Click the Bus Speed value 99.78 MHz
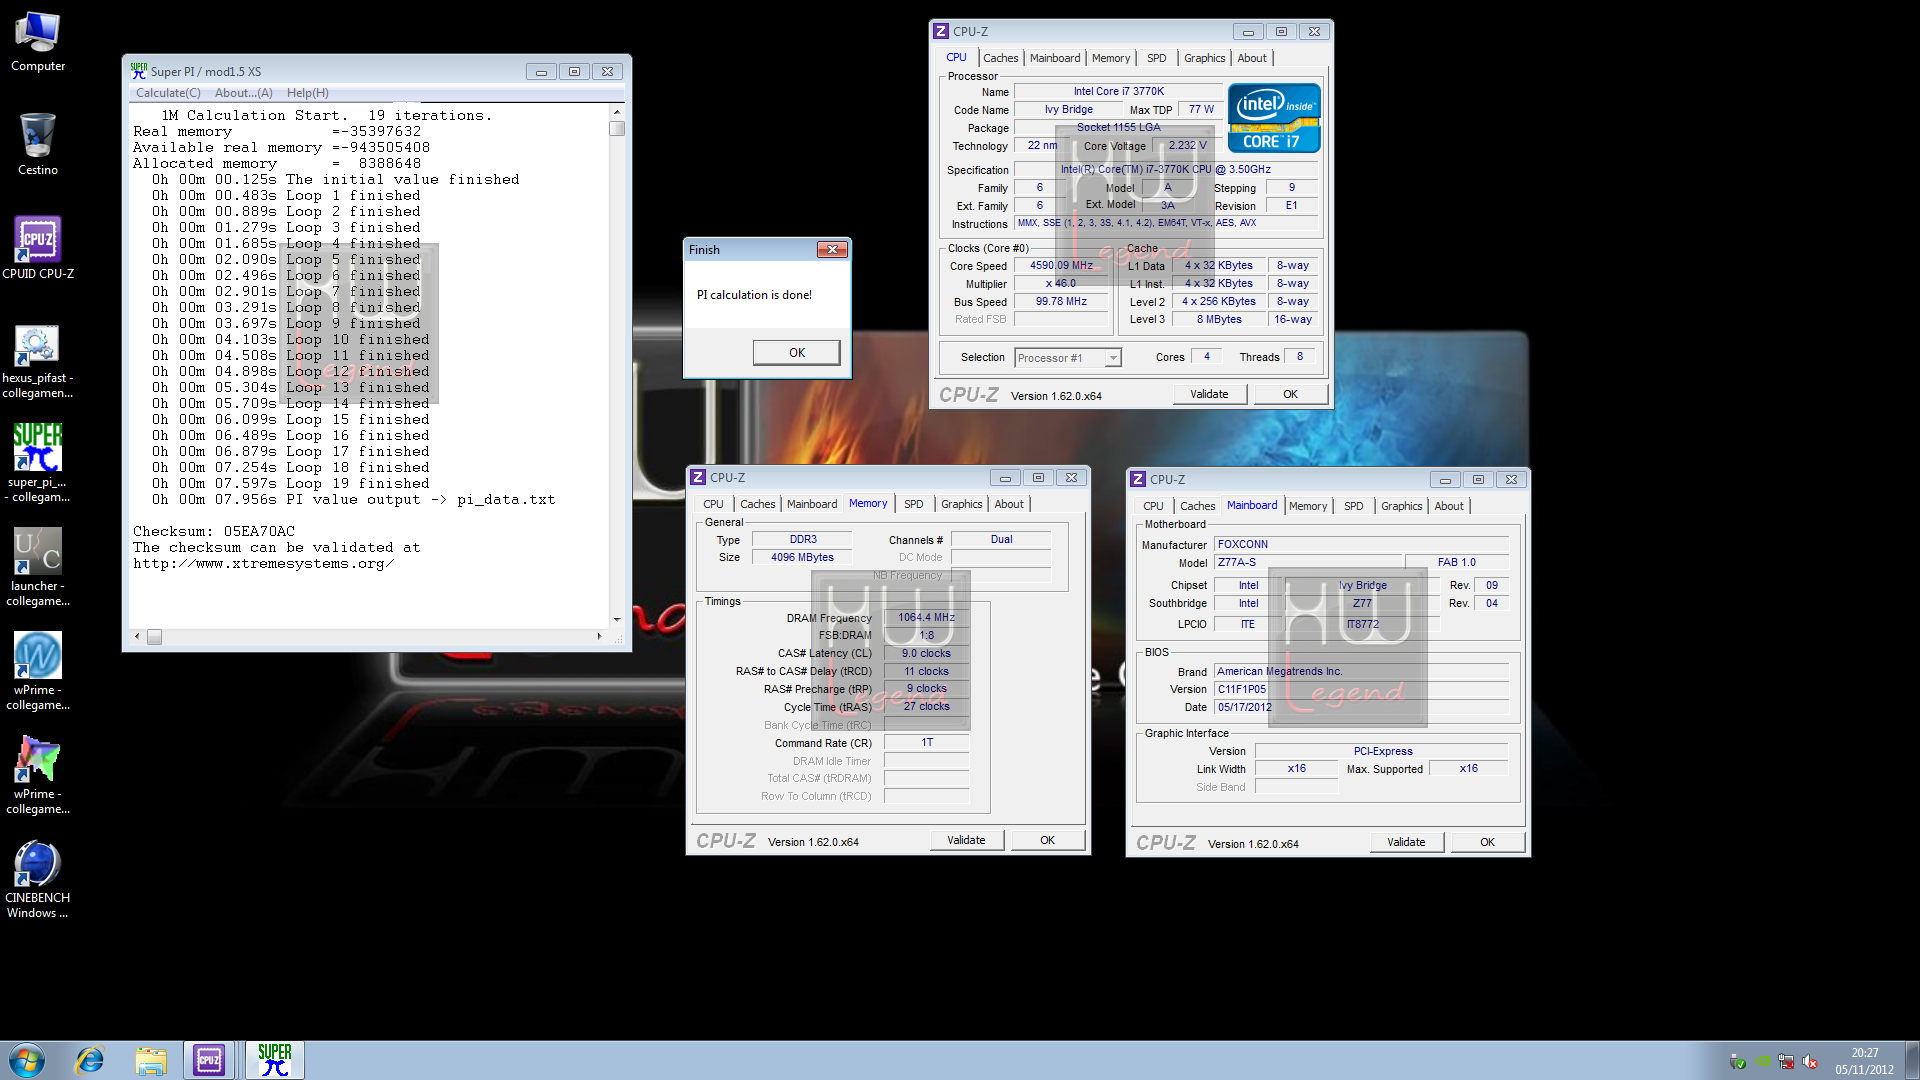1920x1080 pixels. pyautogui.click(x=1062, y=302)
